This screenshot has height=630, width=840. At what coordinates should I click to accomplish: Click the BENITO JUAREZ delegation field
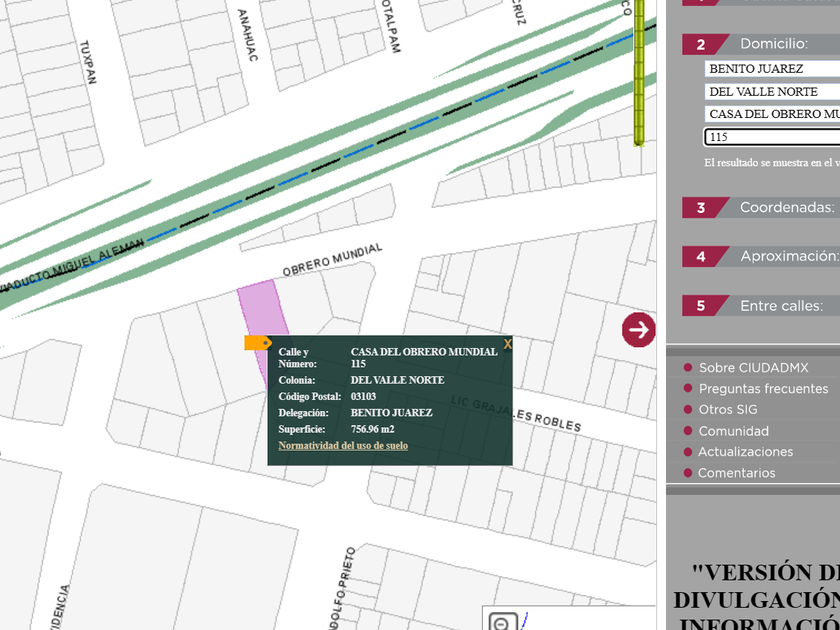771,69
